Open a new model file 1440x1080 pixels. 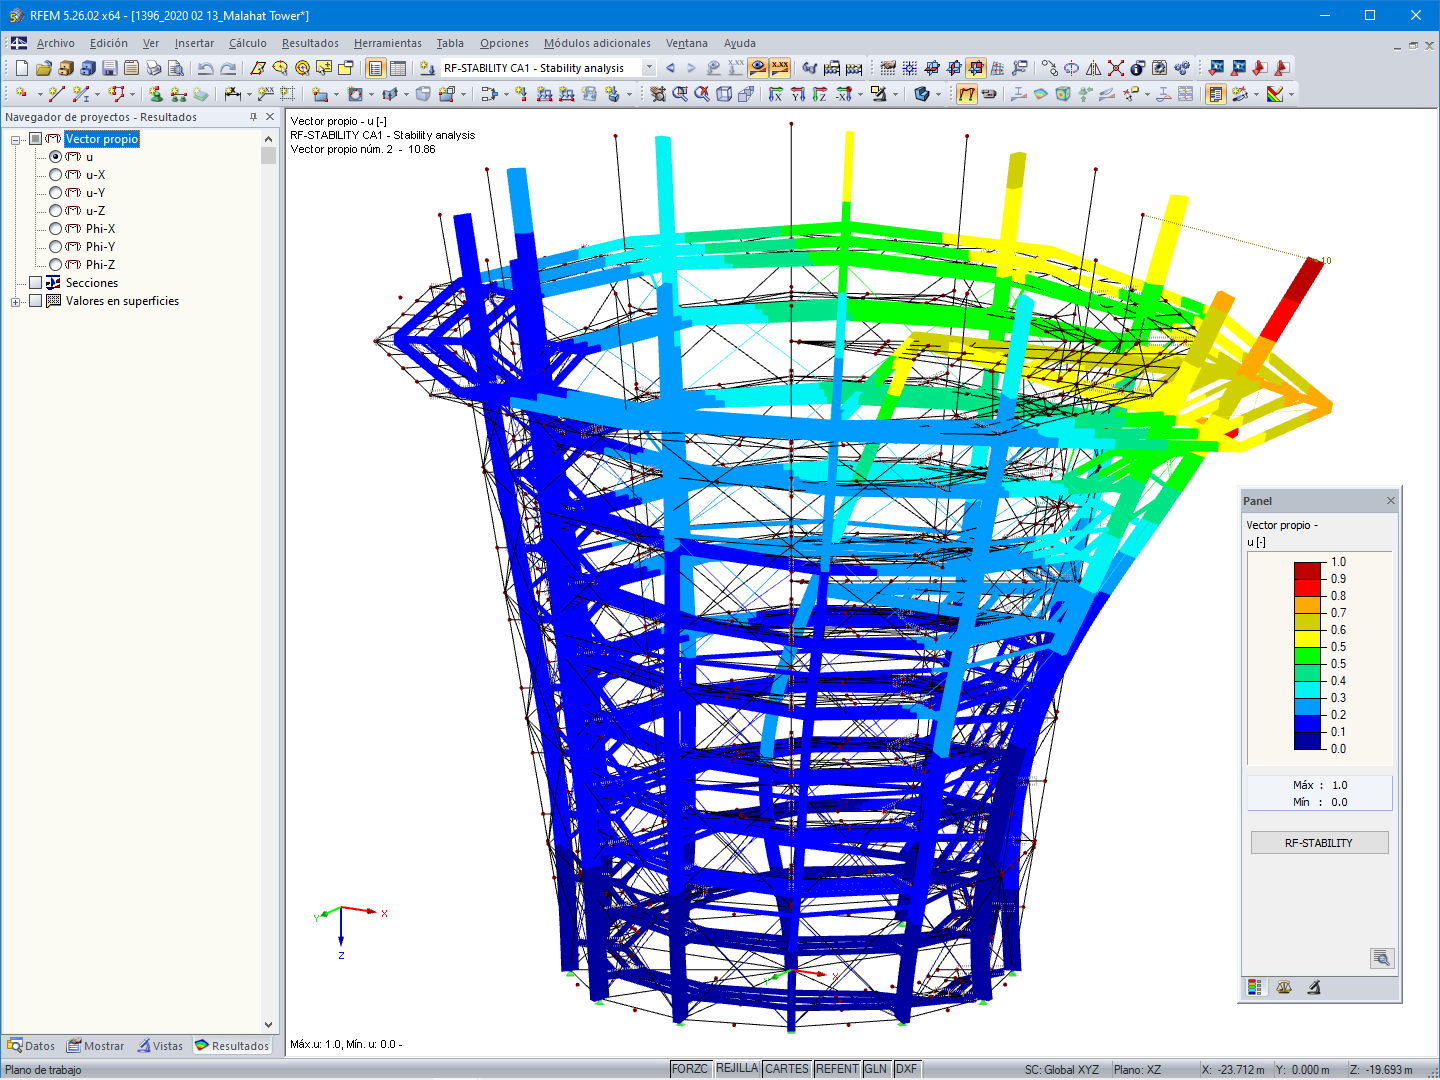[19, 67]
